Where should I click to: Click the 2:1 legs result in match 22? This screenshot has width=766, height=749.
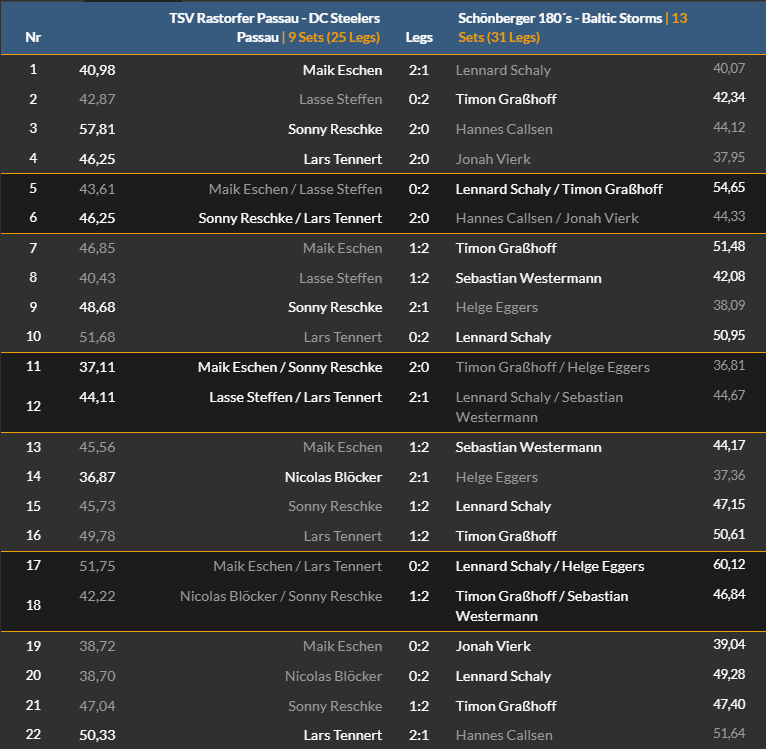(419, 735)
